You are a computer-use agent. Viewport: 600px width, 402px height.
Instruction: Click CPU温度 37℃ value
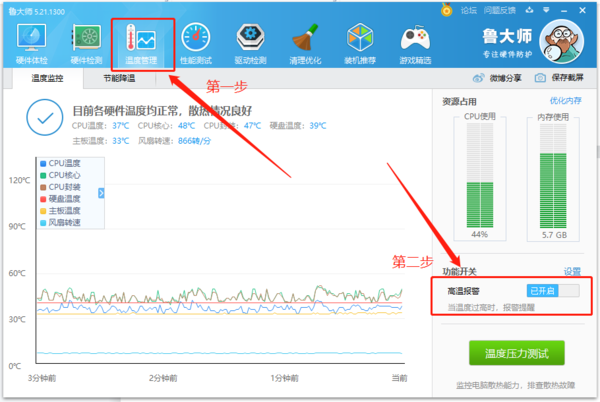pos(121,126)
